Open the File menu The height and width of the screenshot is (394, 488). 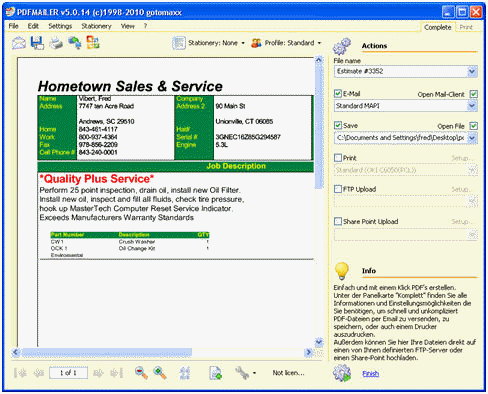(x=13, y=26)
